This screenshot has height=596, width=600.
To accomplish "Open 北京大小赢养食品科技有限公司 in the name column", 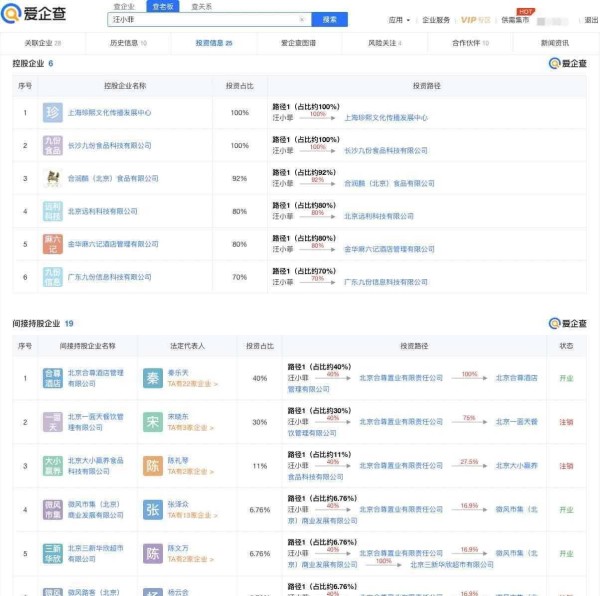I will 96,466.
